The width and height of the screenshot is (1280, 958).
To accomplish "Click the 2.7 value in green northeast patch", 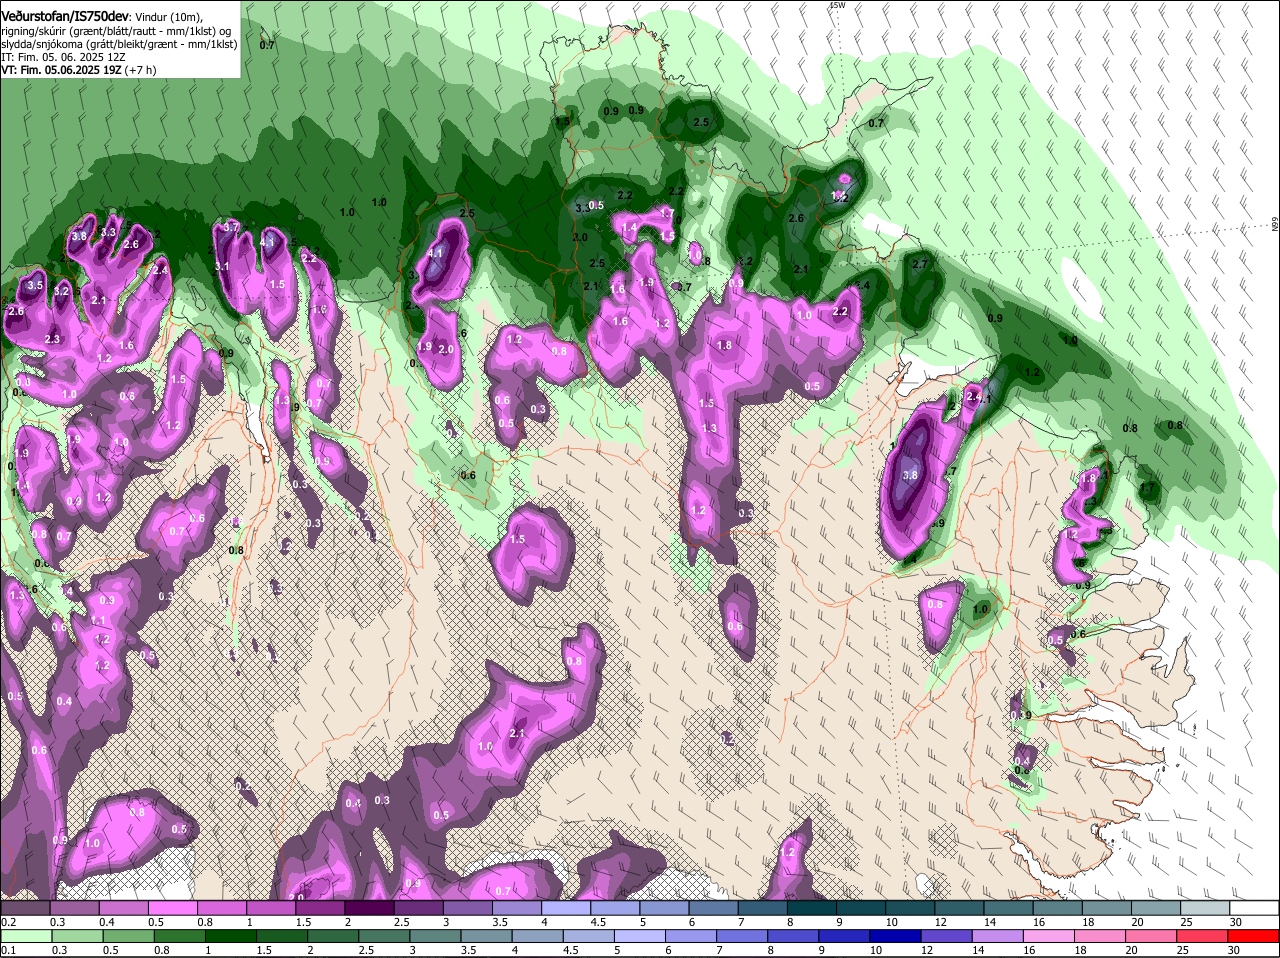I will (921, 264).
